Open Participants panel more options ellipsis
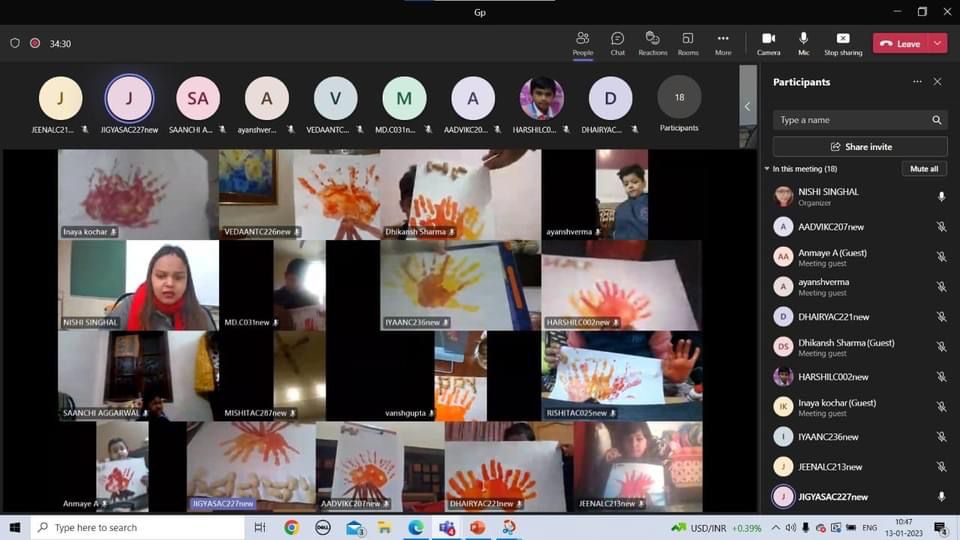 point(917,82)
